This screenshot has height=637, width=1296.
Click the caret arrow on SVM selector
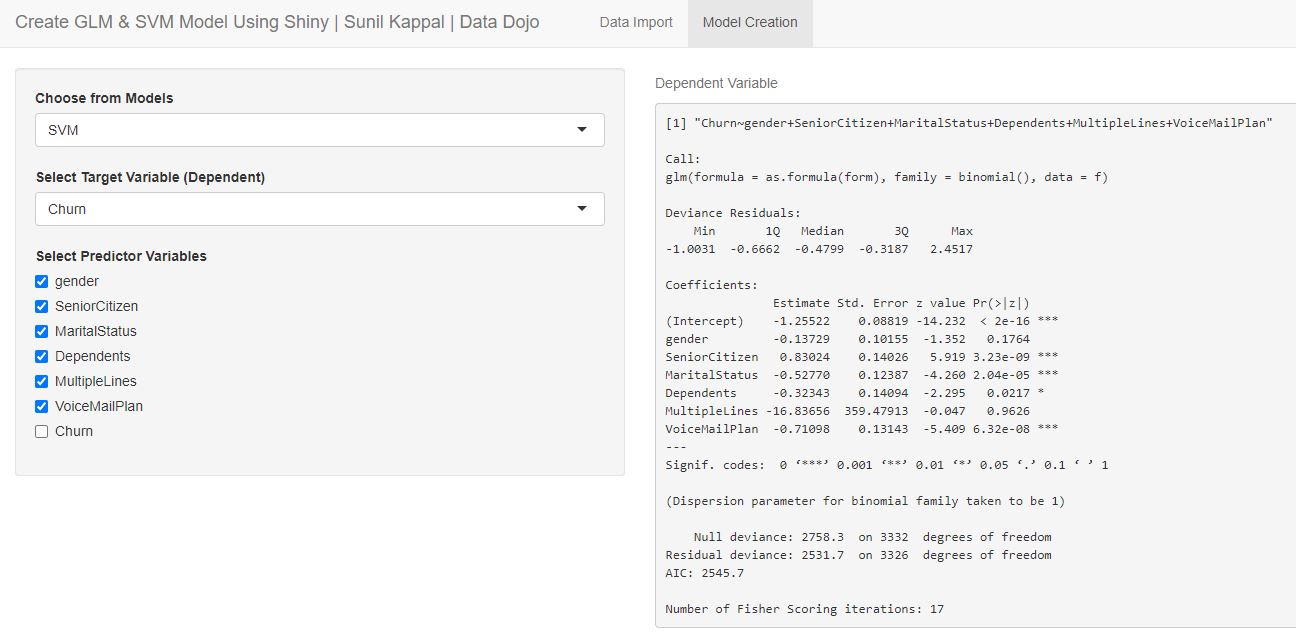coord(582,130)
